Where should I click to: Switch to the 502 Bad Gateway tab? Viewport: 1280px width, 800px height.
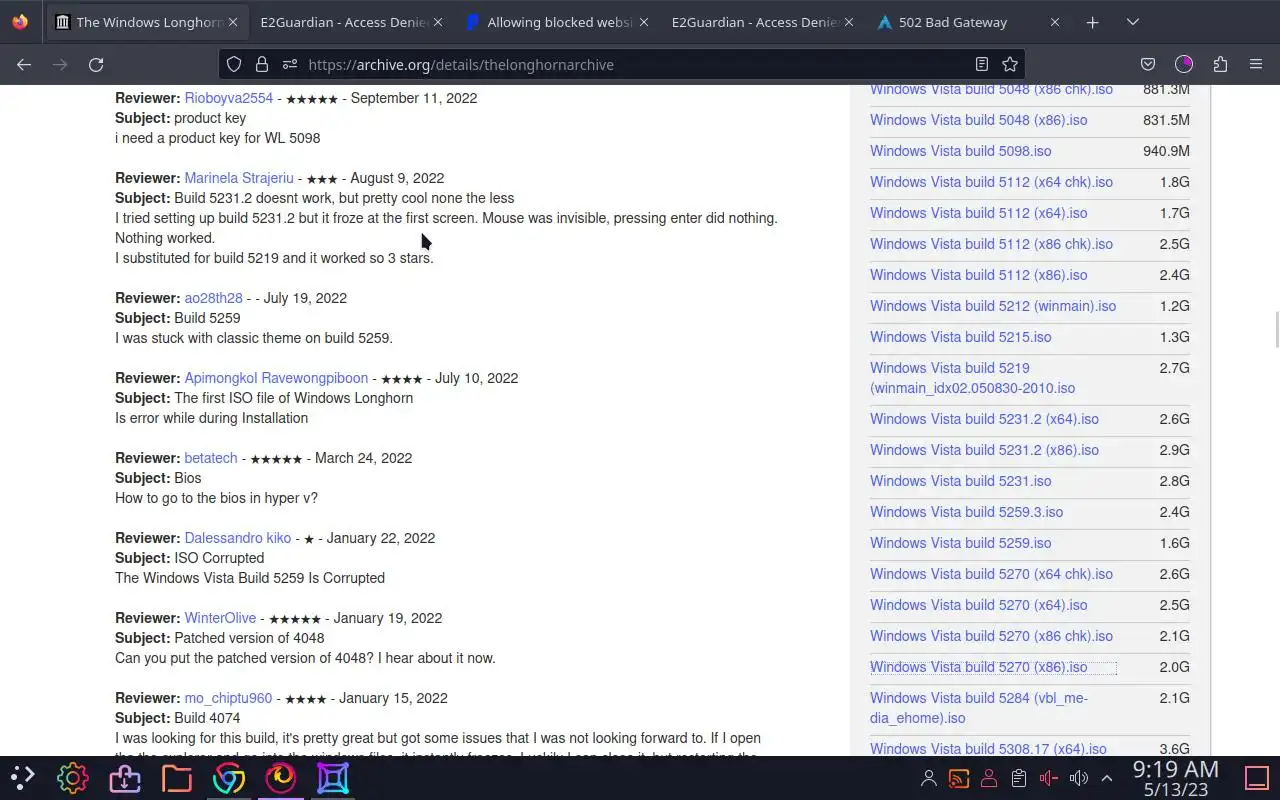pos(968,22)
